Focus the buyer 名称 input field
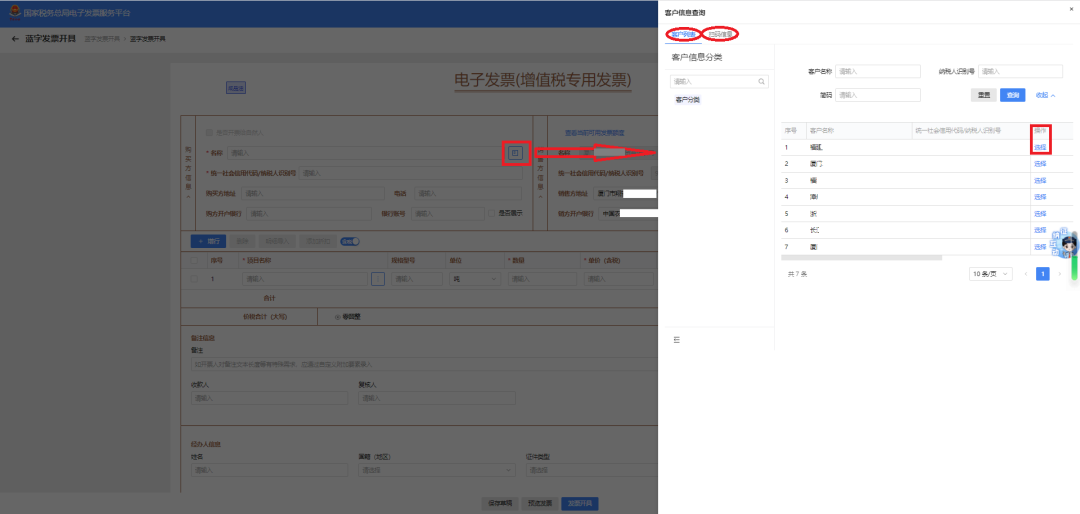The width and height of the screenshot is (1080, 514). point(375,153)
